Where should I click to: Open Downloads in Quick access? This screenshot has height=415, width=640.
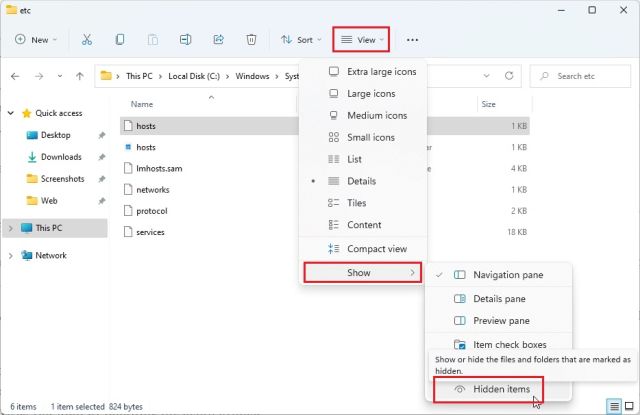pos(61,157)
